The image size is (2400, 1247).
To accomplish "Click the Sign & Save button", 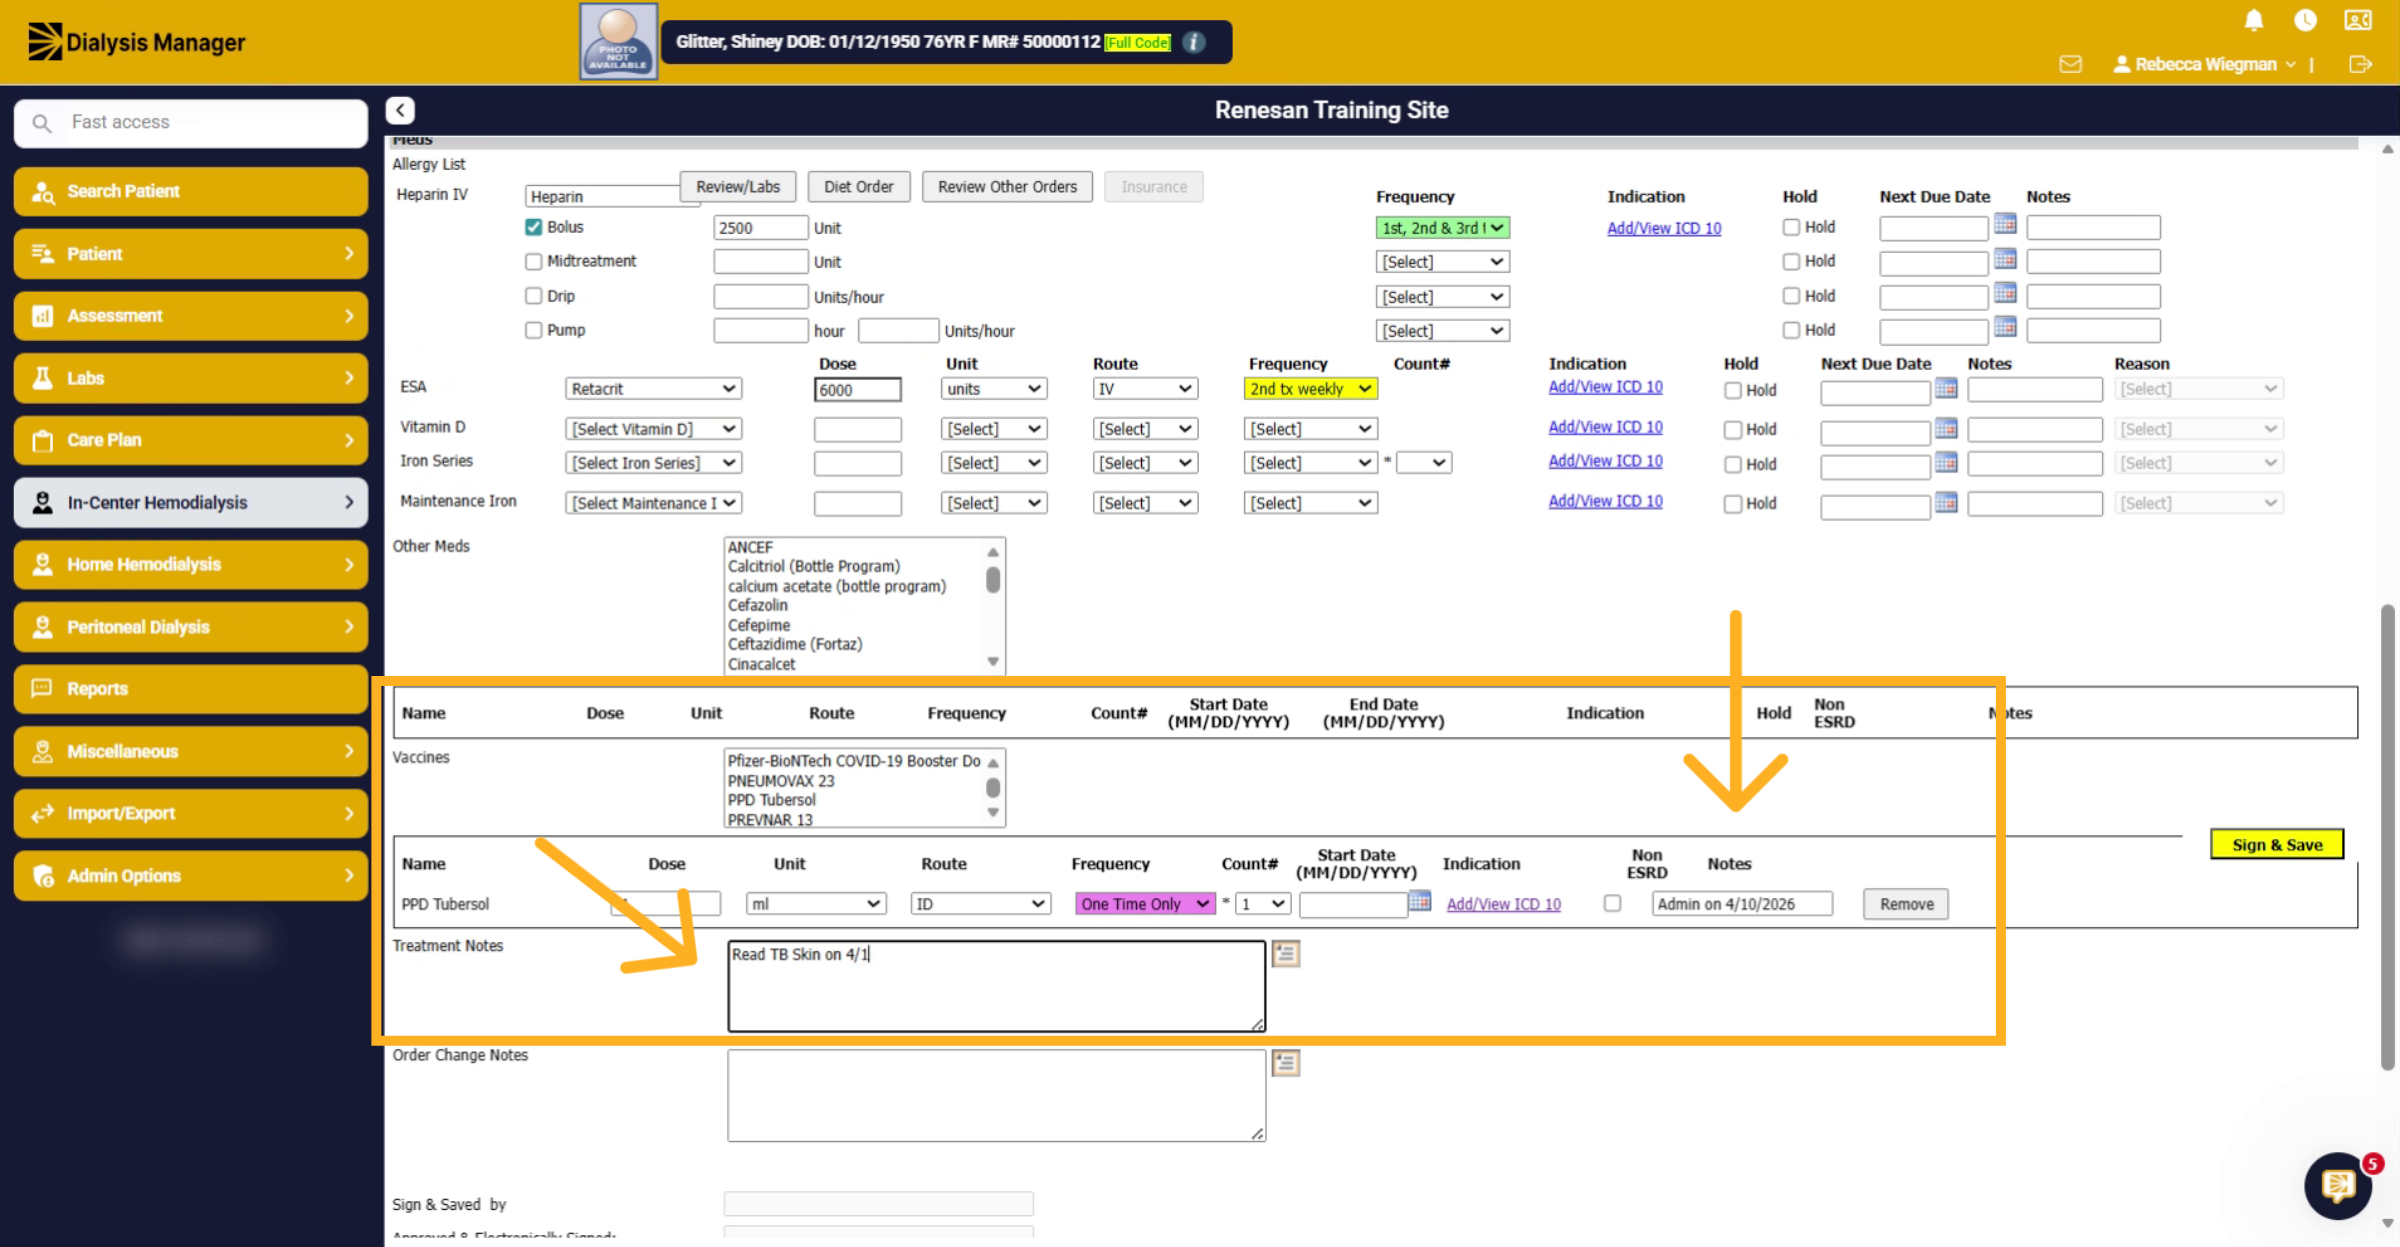I will pos(2277,845).
